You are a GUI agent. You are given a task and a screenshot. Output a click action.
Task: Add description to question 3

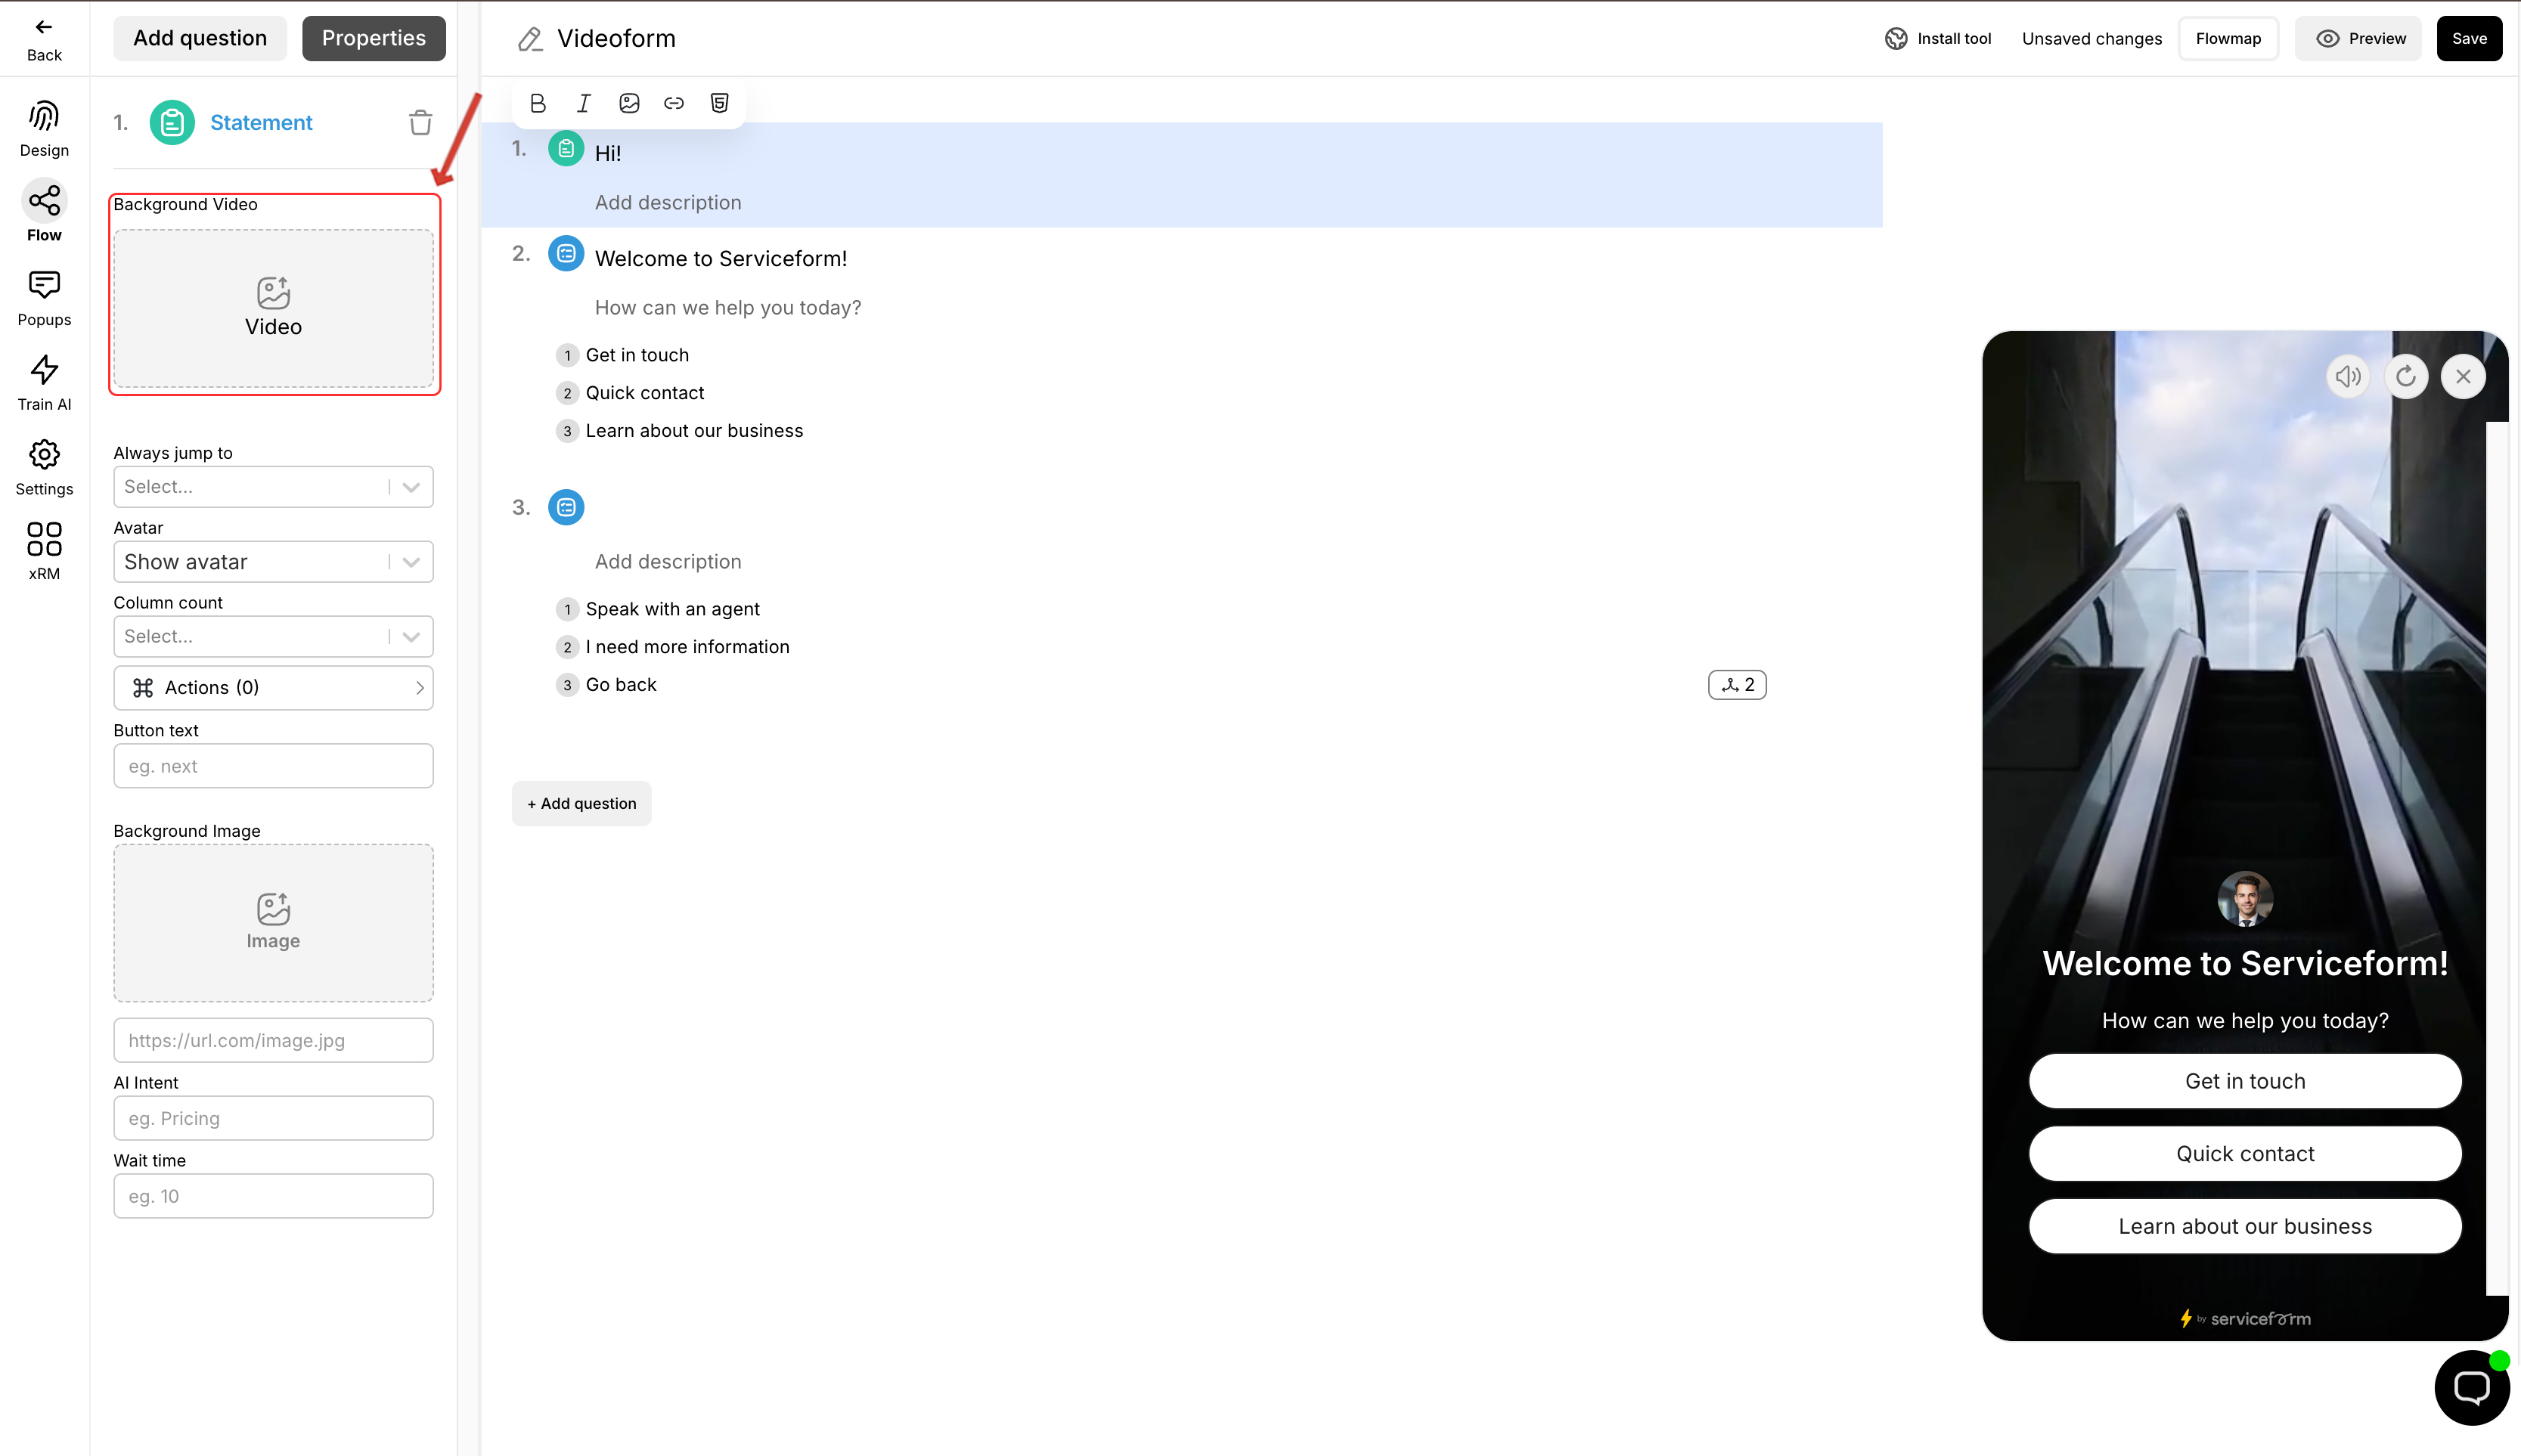(x=668, y=562)
